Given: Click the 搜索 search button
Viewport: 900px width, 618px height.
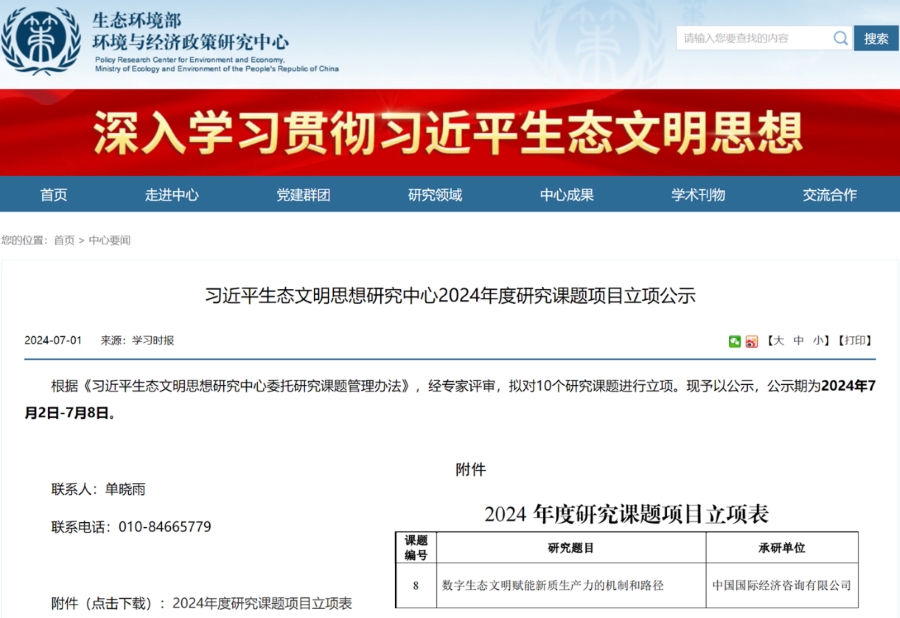Looking at the screenshot, I should pyautogui.click(x=876, y=38).
